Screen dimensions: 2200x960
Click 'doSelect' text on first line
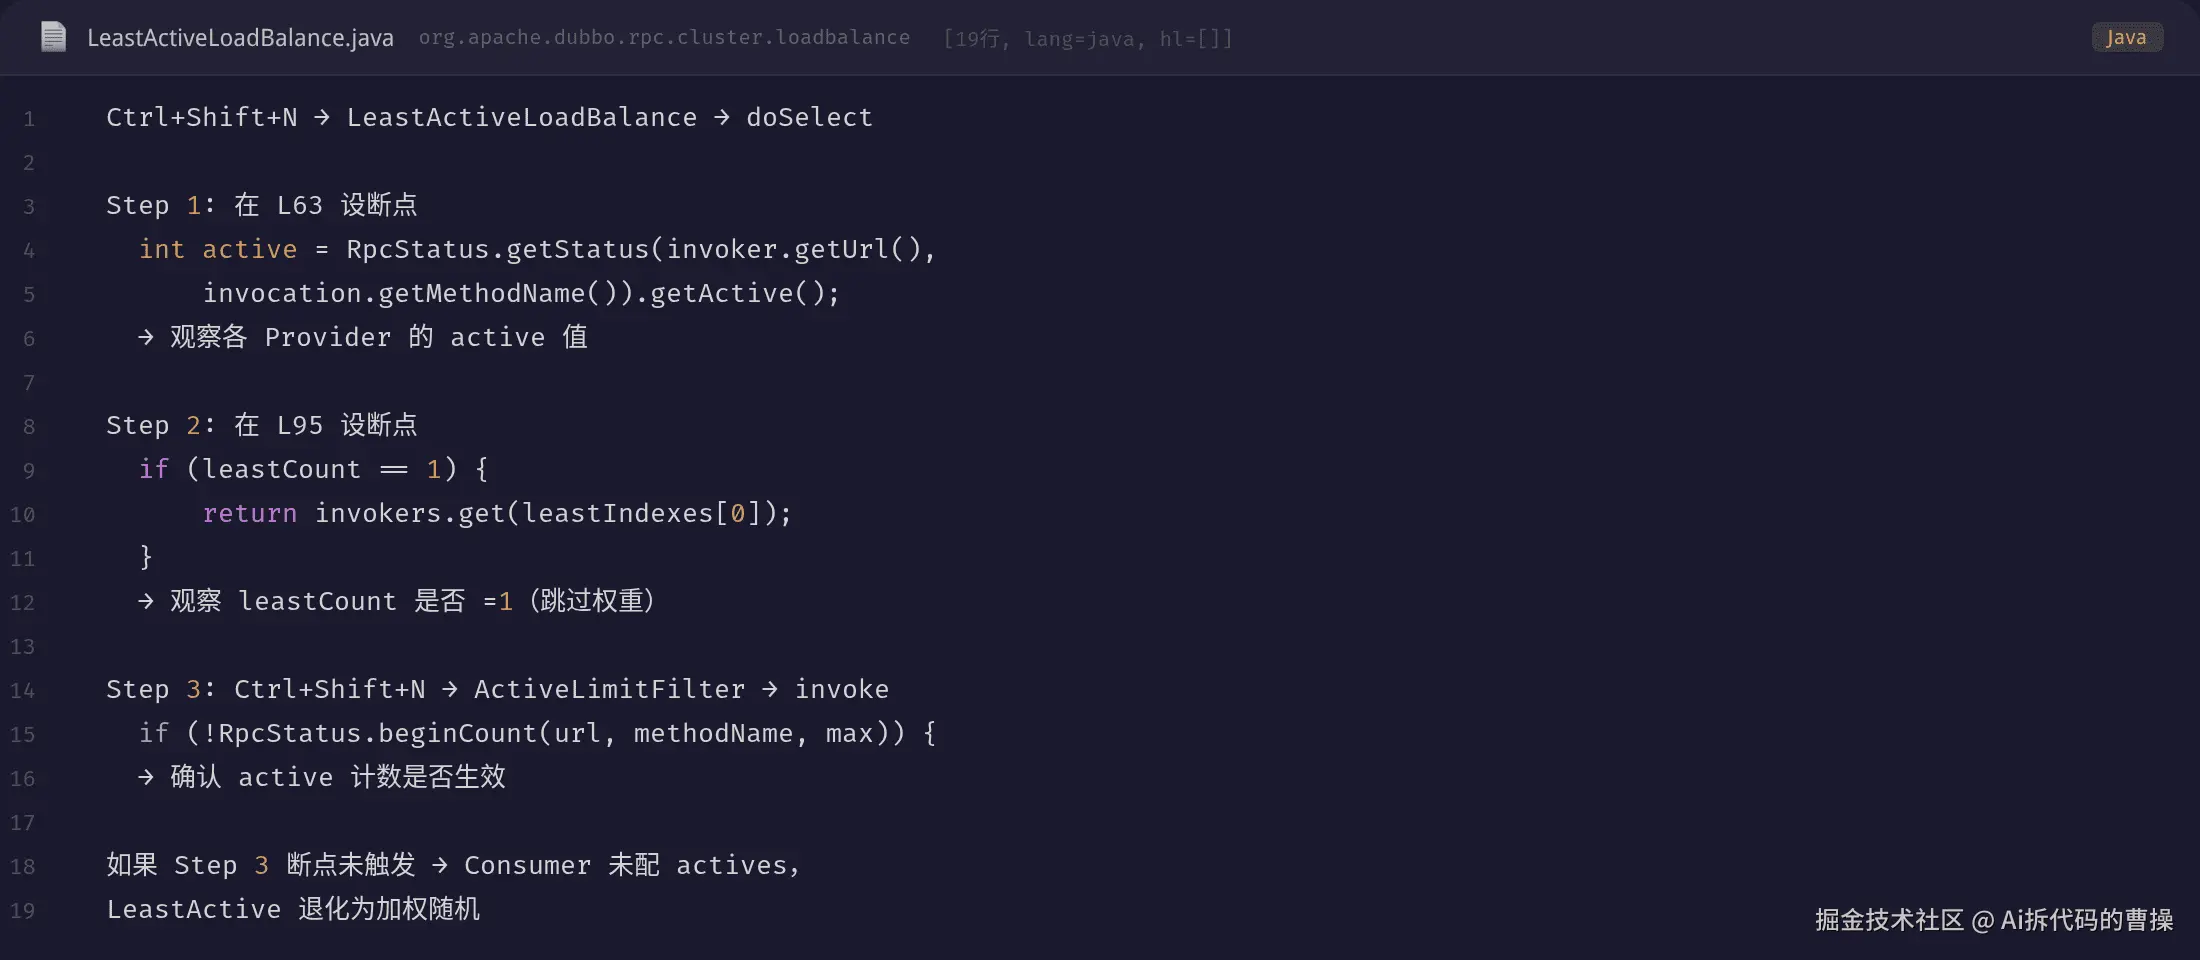(x=809, y=117)
